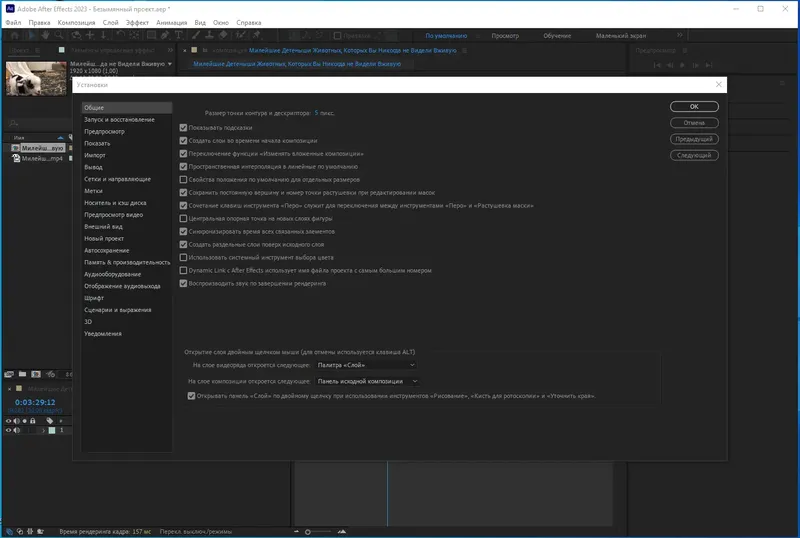Expand Project panel tabs overflow chevron
The image size is (800, 538).
[x=170, y=50]
